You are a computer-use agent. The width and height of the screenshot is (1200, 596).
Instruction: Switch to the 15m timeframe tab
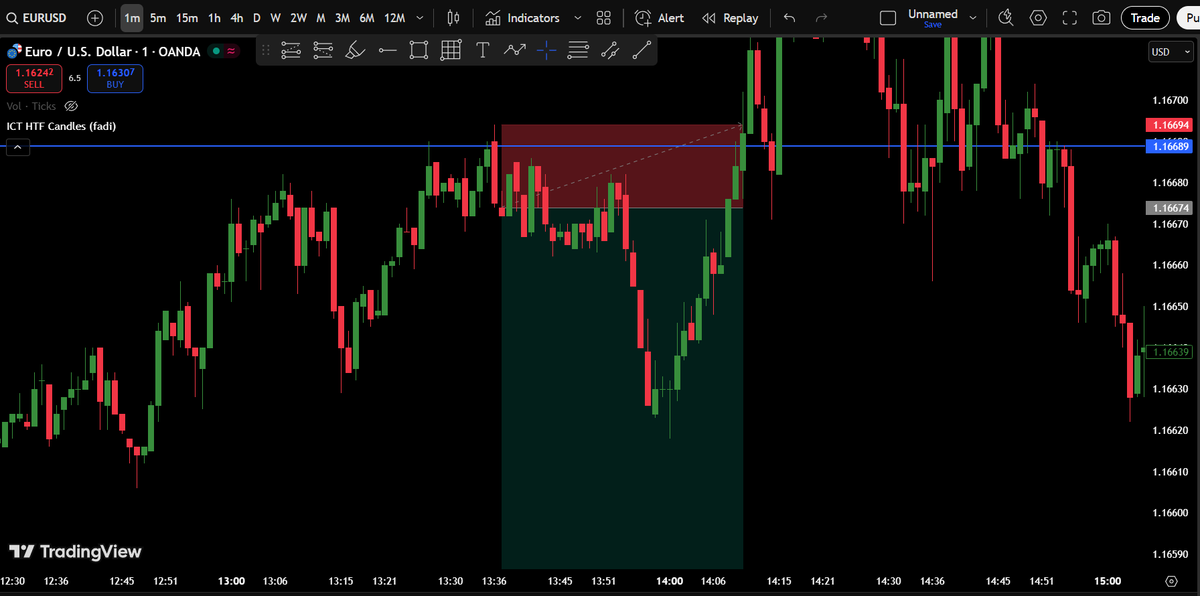(x=186, y=17)
